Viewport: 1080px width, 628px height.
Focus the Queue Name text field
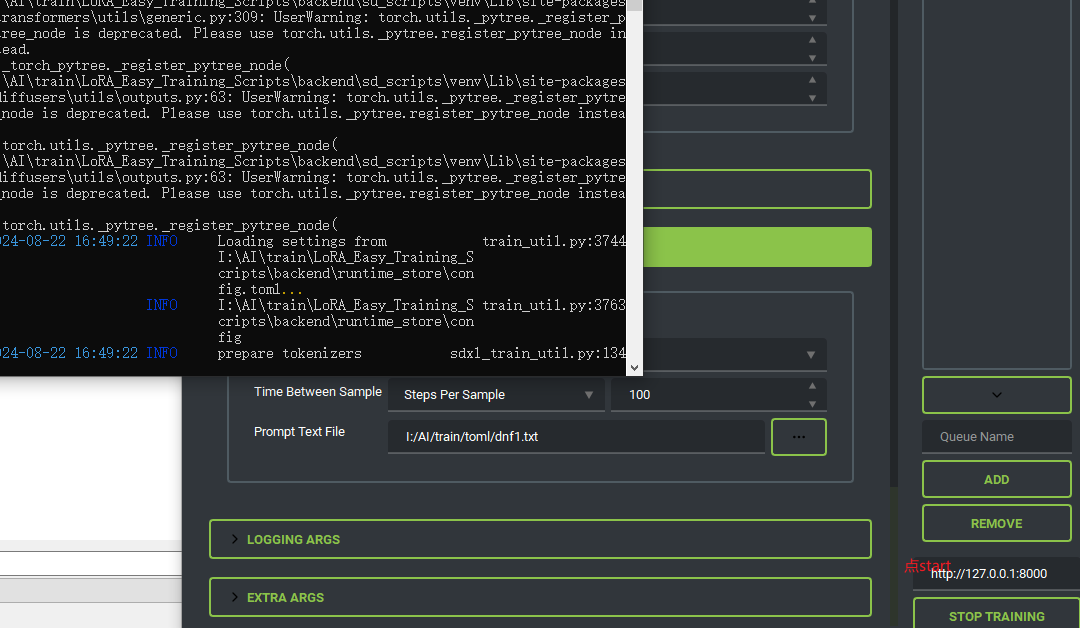click(x=996, y=437)
